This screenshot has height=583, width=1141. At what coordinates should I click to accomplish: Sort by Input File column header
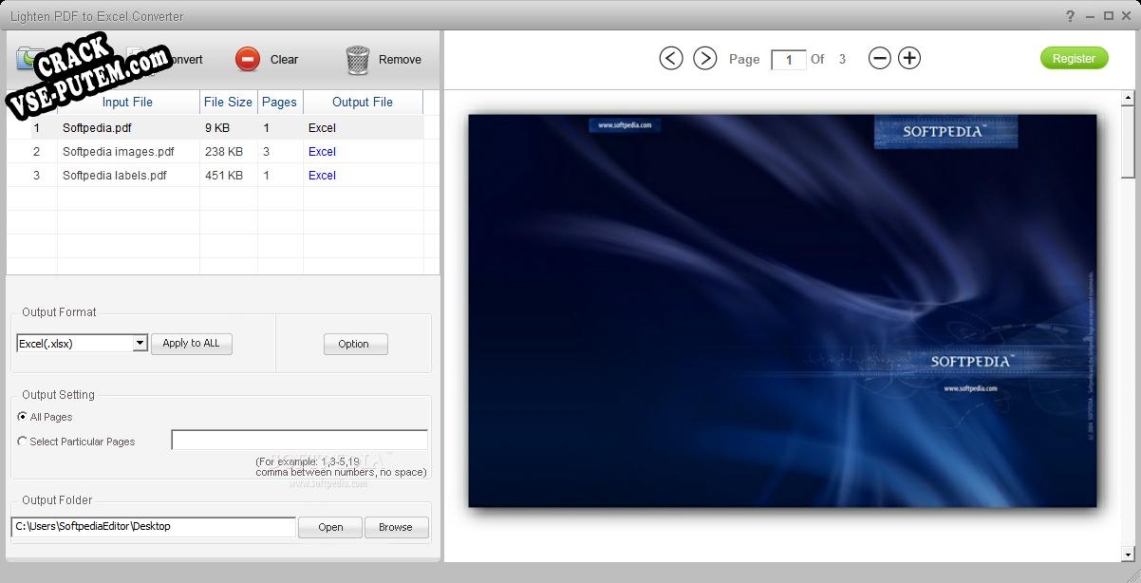pos(127,102)
